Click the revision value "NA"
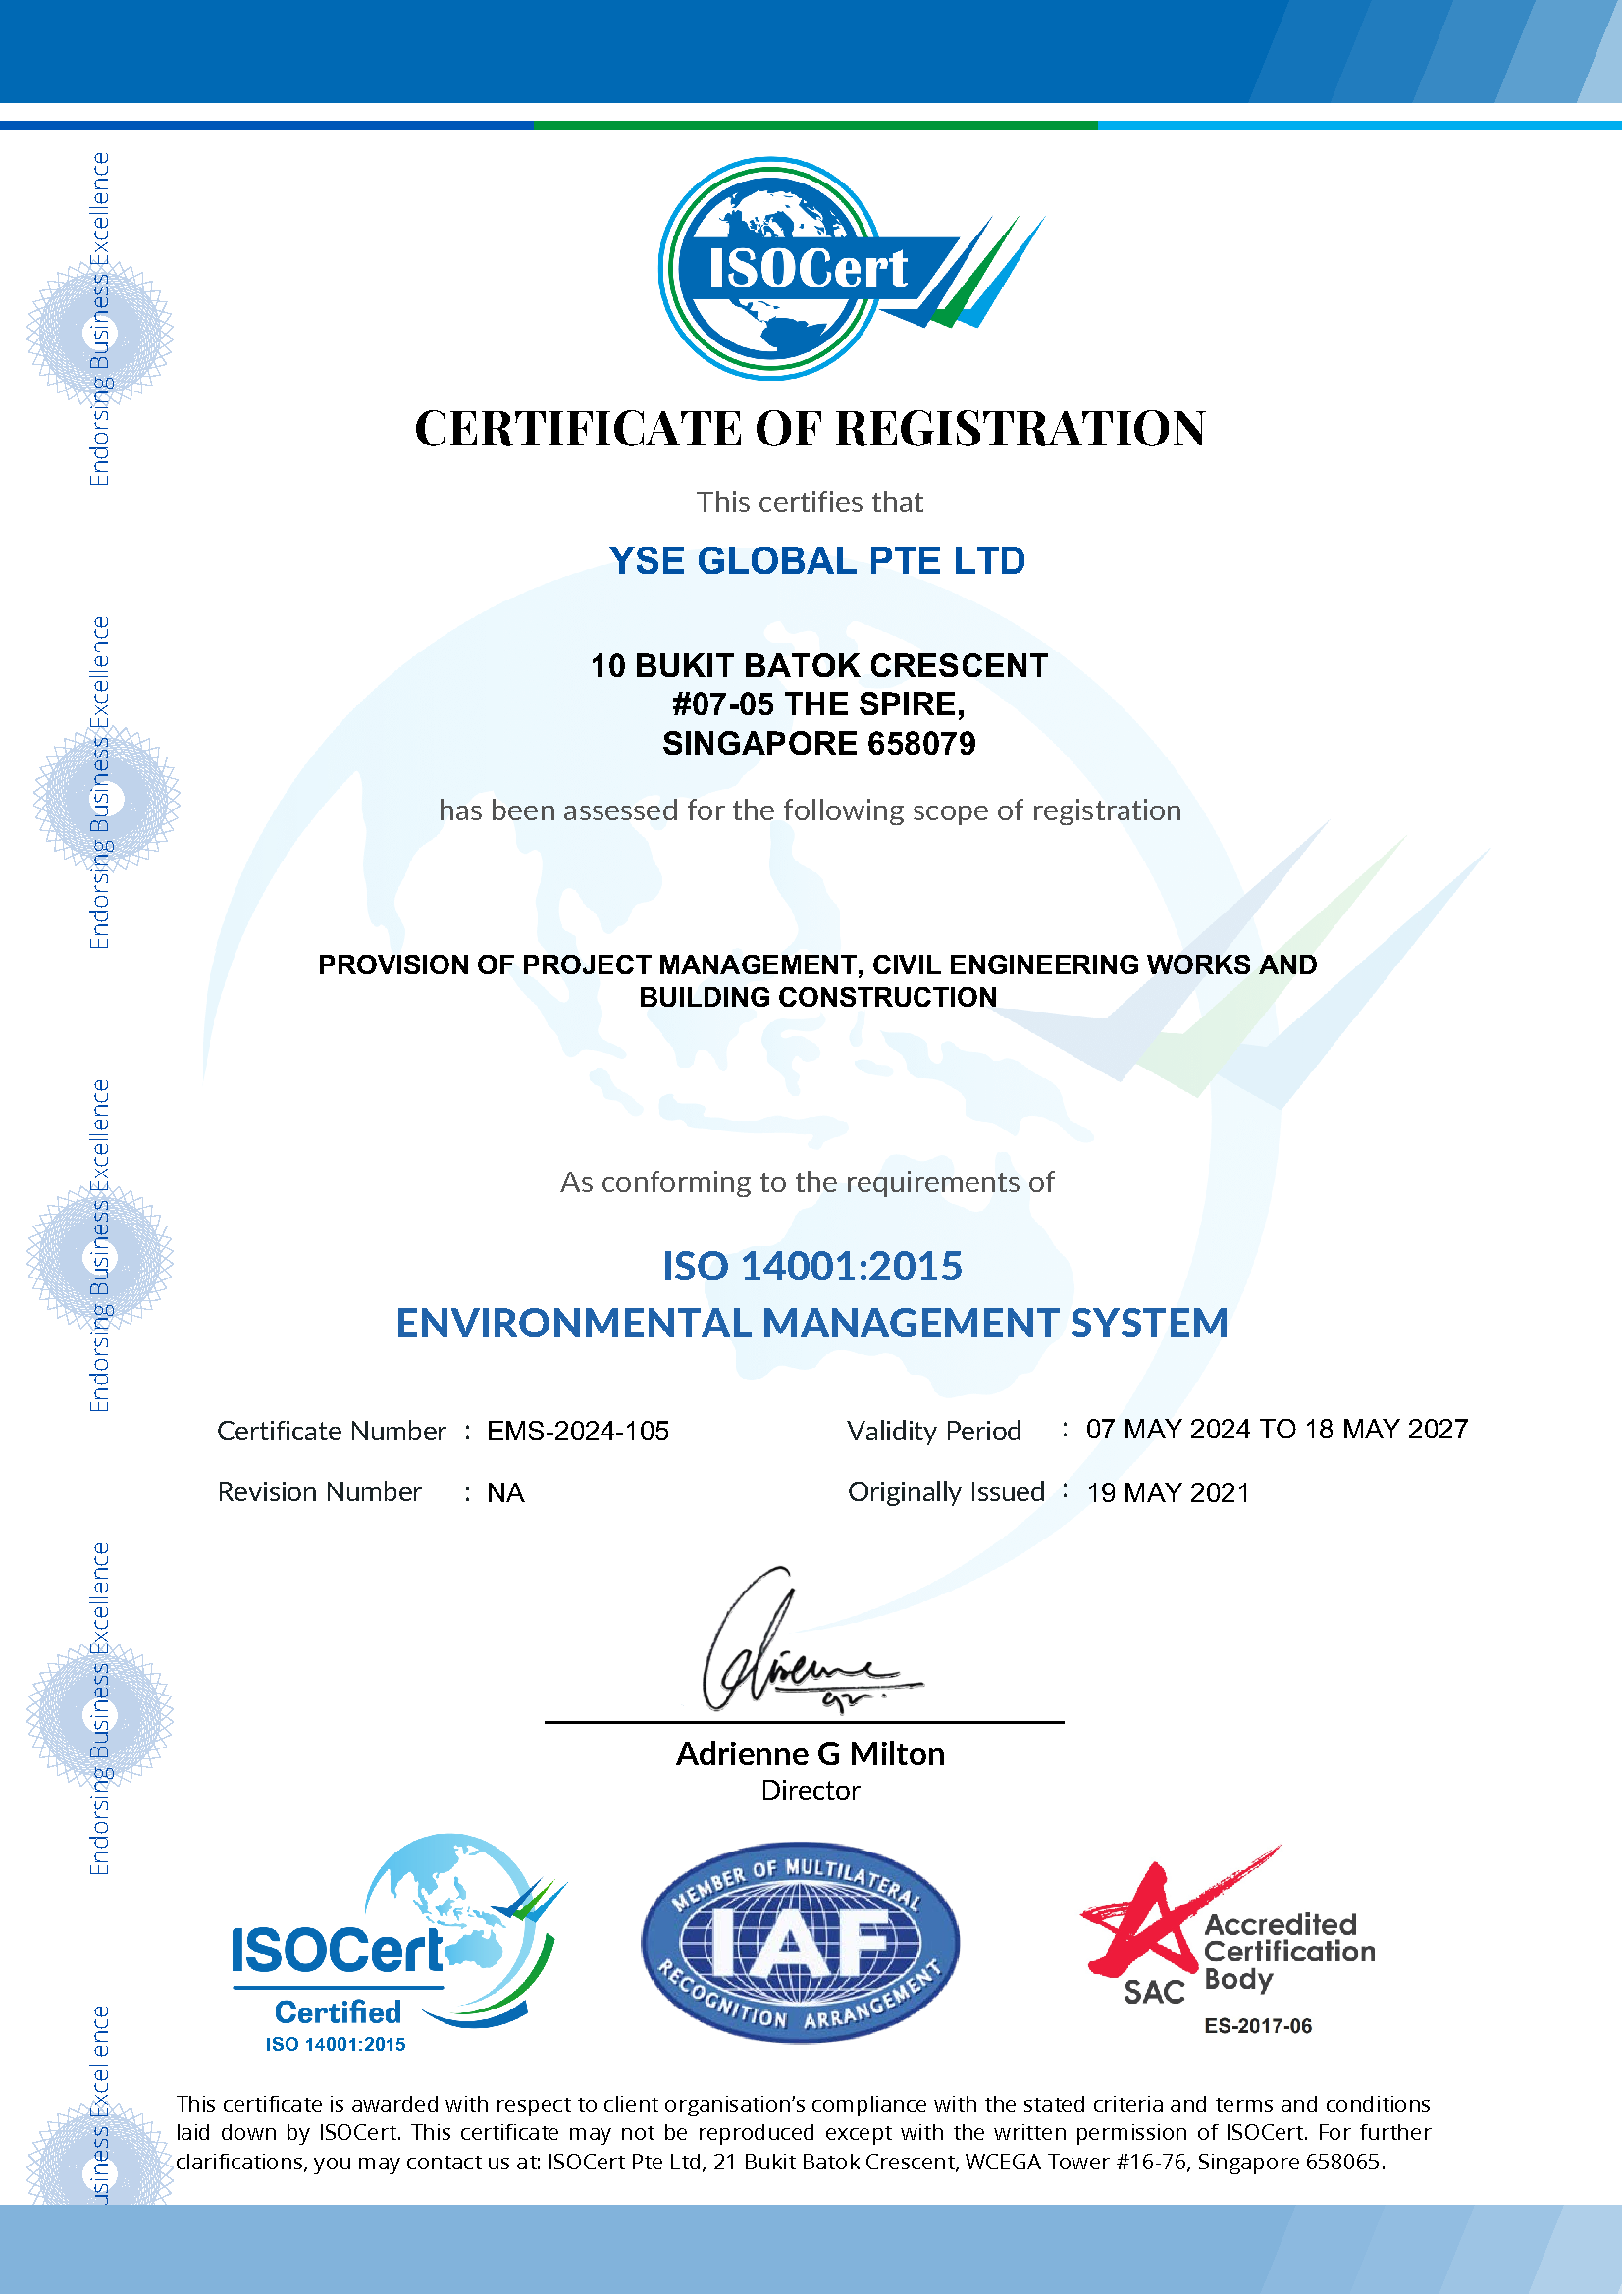 (506, 1494)
